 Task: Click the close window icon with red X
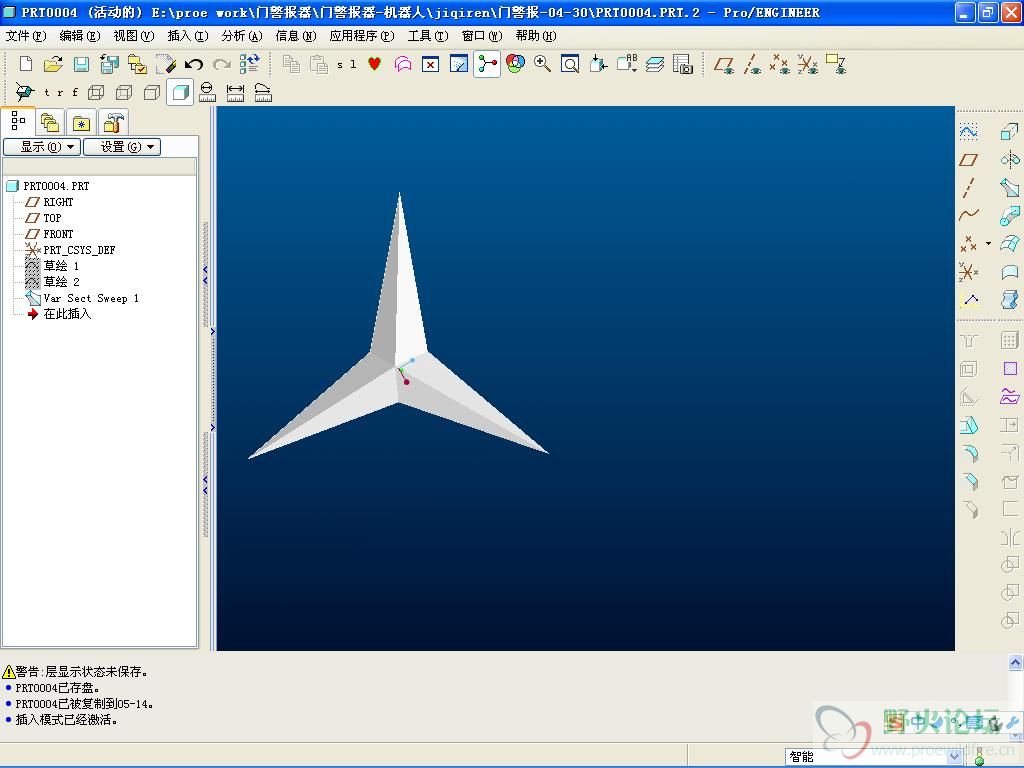tap(430, 64)
